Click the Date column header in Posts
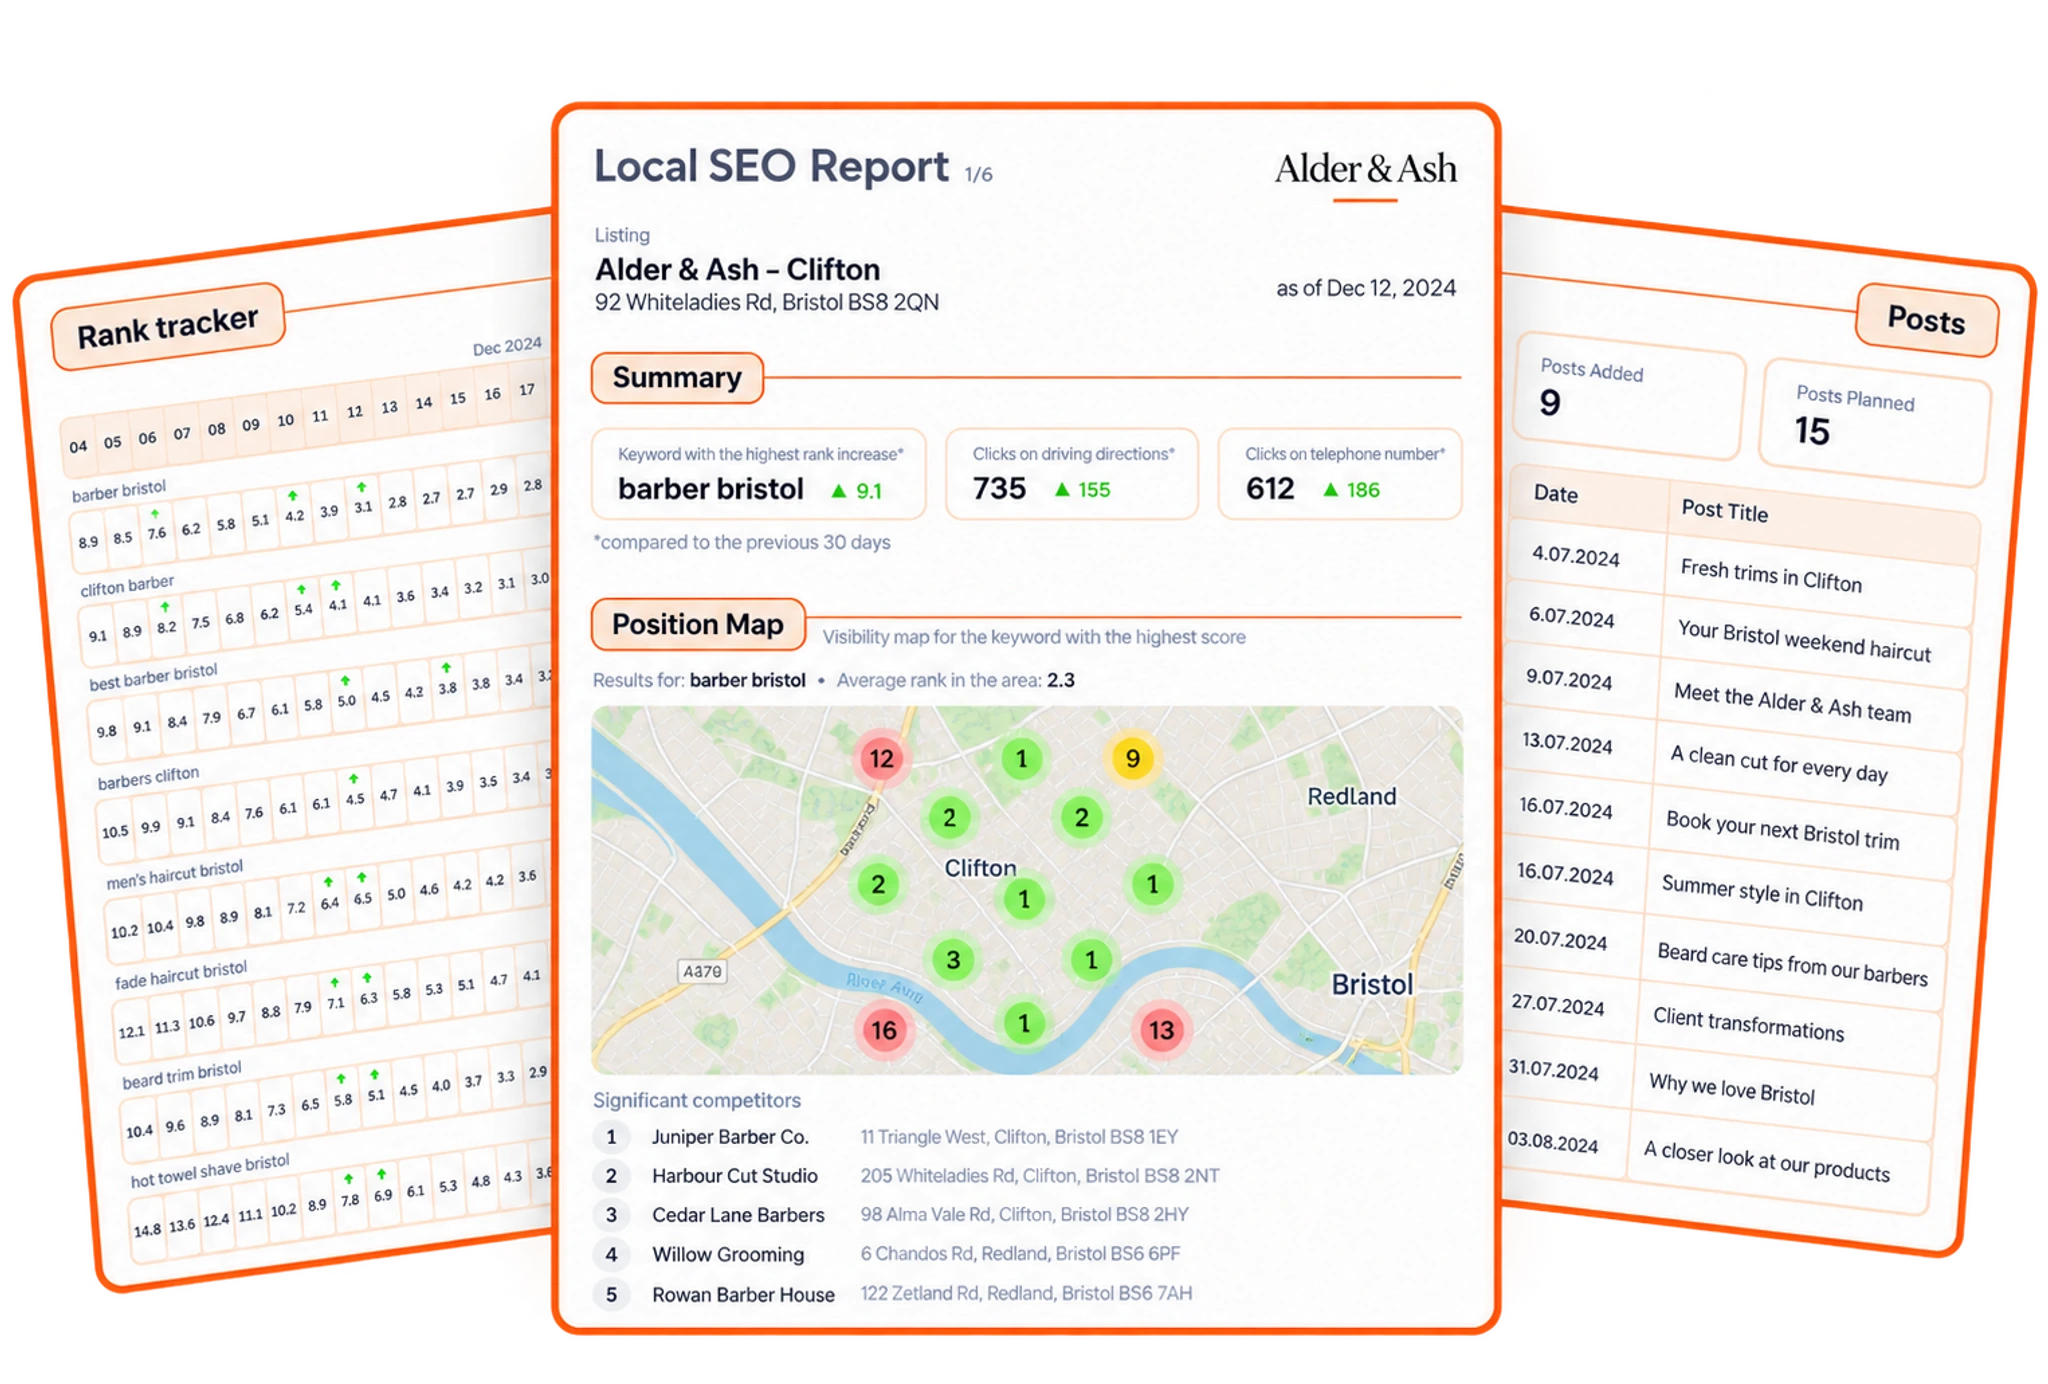This screenshot has width=2048, height=1384. 1556,493
